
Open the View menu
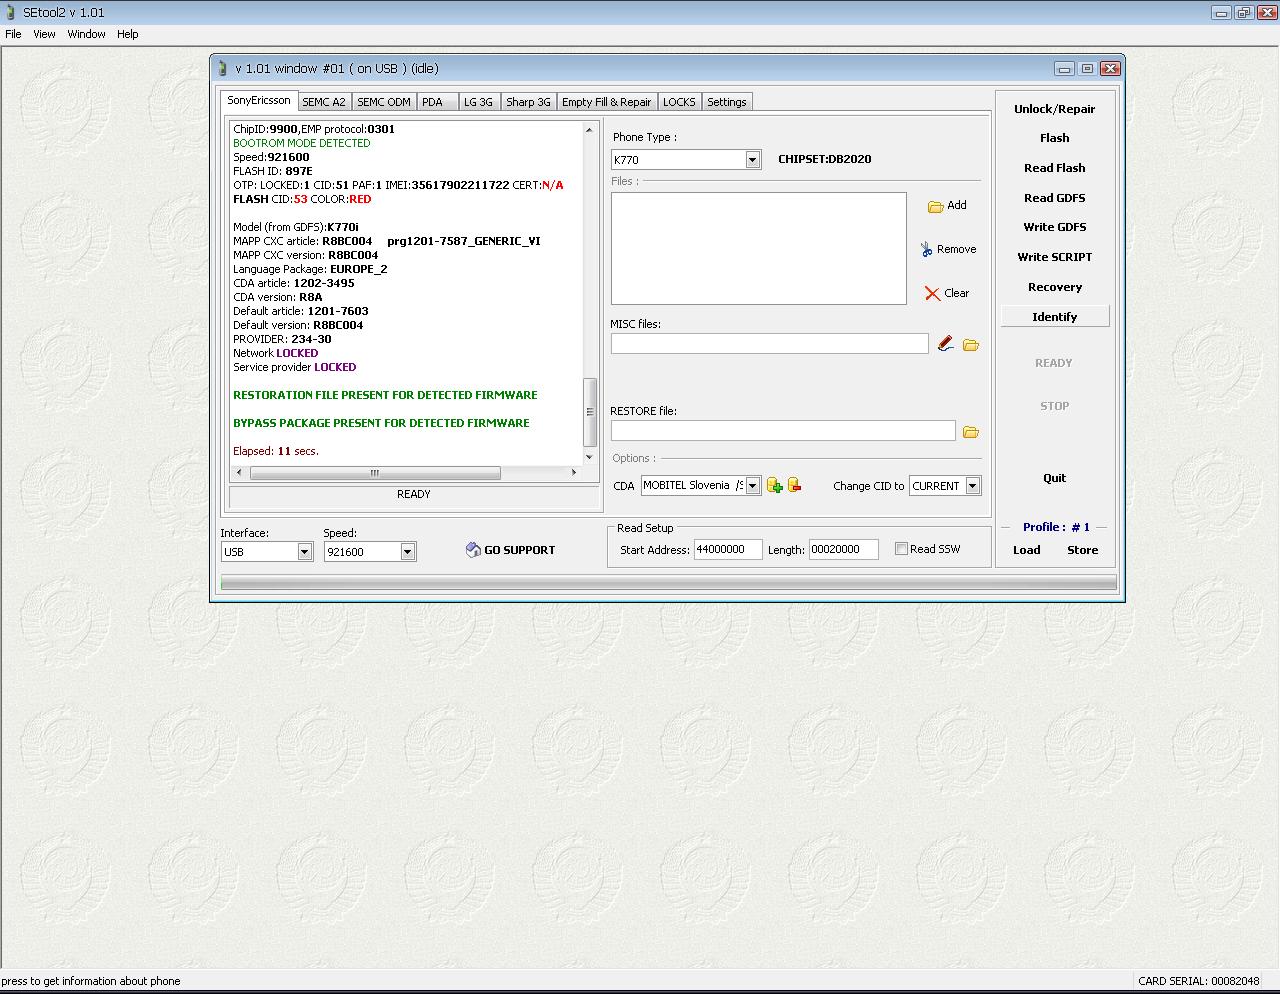(x=44, y=34)
